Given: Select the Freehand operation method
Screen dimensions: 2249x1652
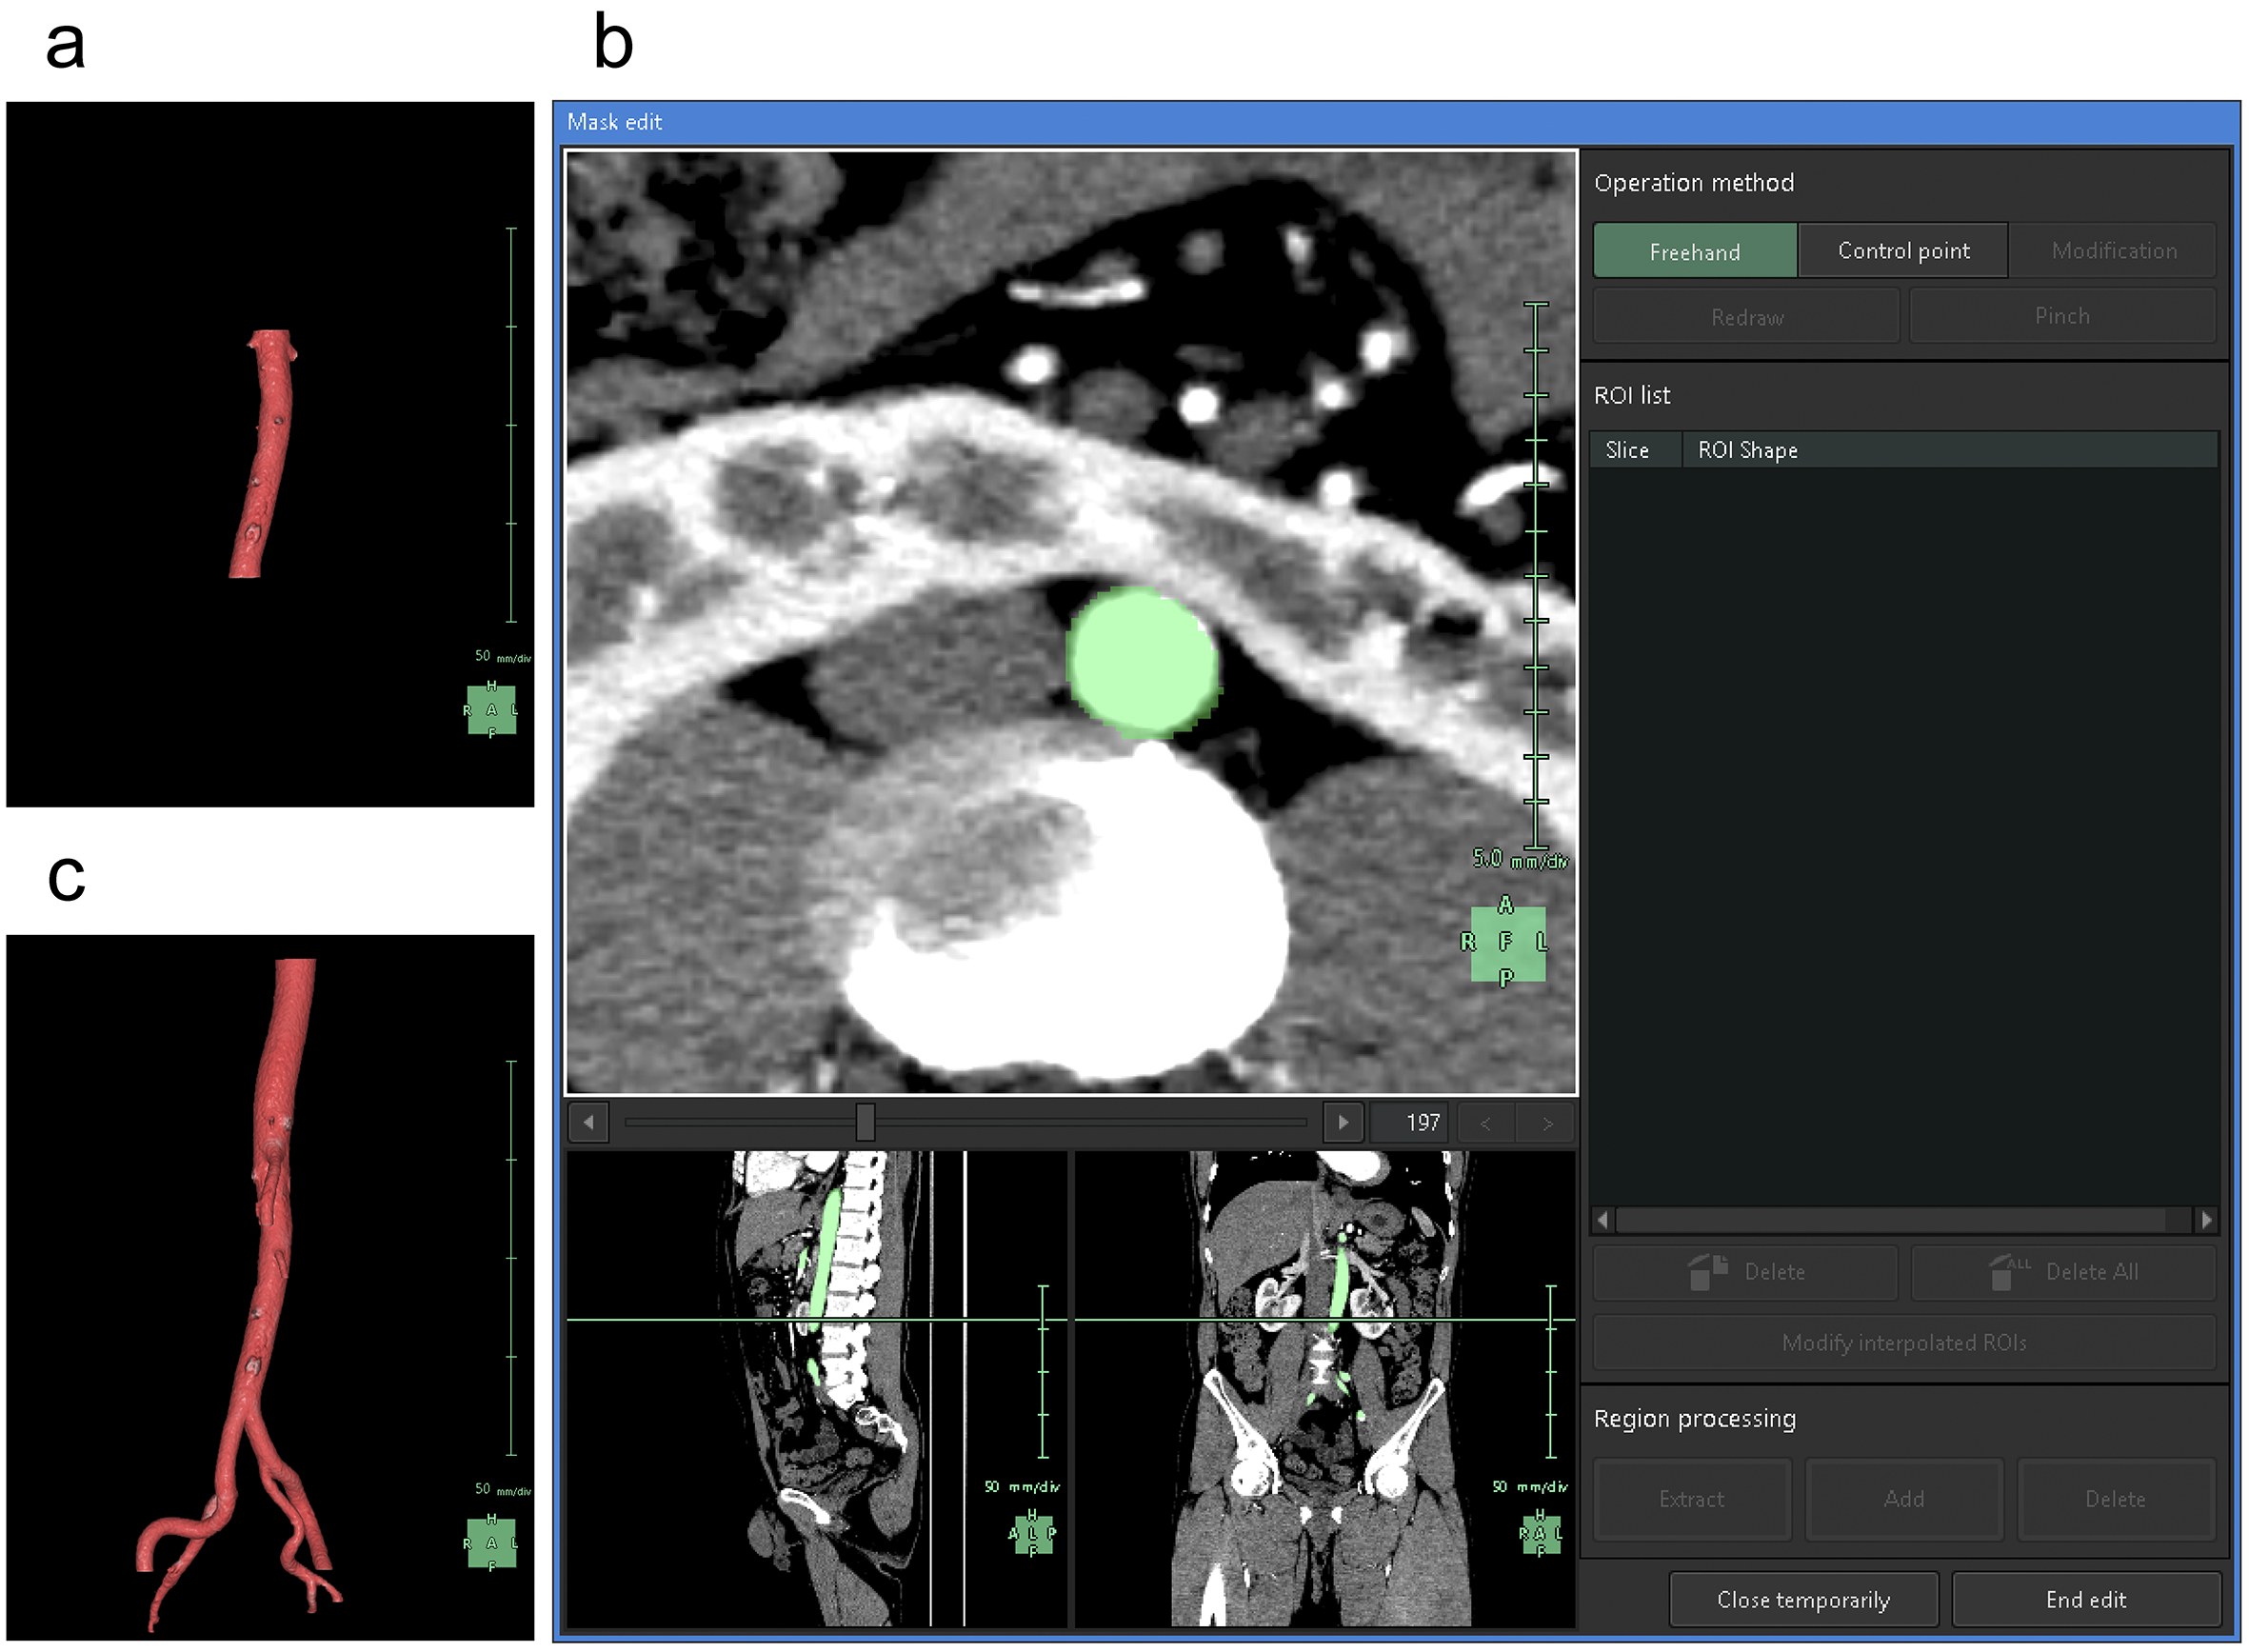Looking at the screenshot, I should click(1695, 251).
